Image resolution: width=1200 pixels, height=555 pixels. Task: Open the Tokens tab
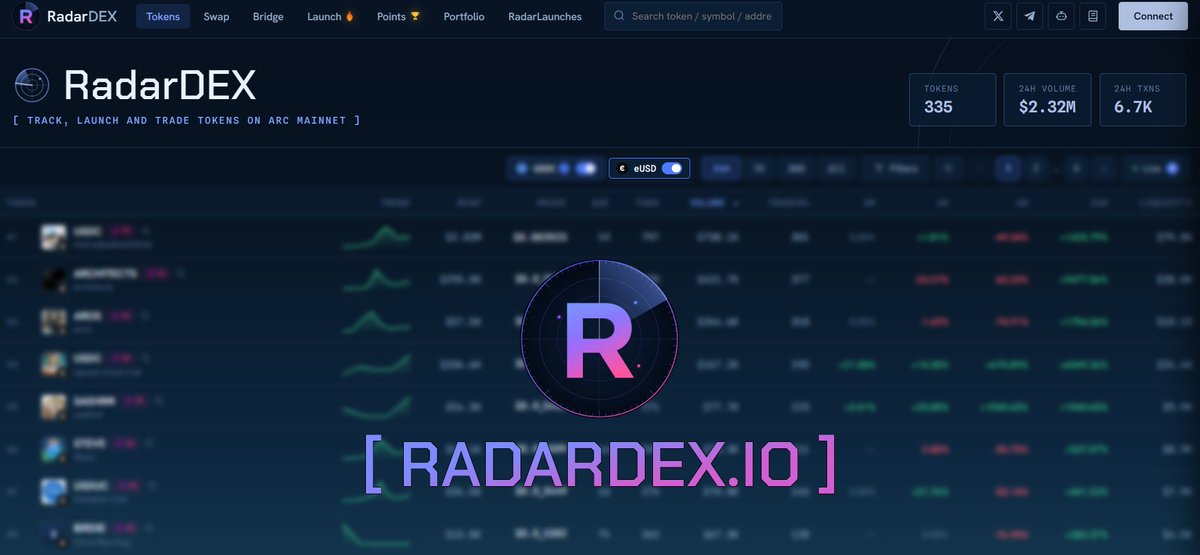[x=163, y=16]
